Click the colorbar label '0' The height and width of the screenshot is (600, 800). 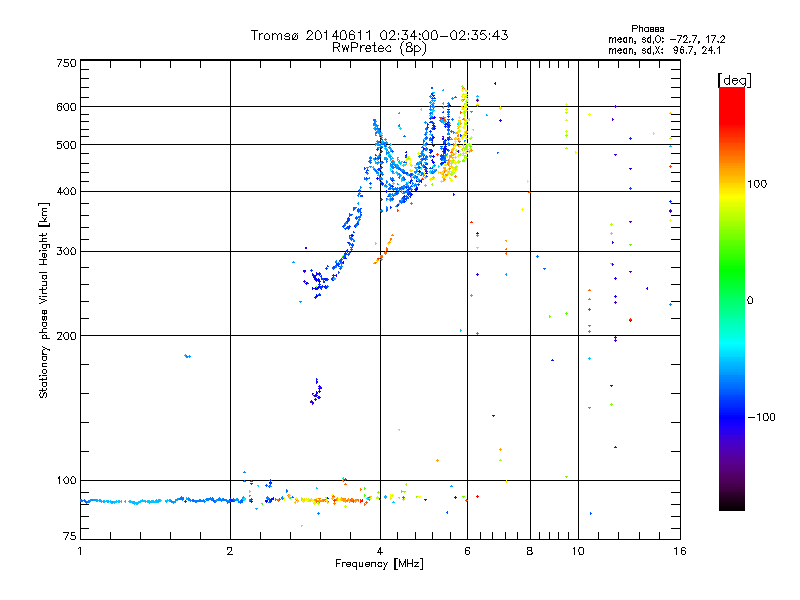pyautogui.click(x=750, y=301)
